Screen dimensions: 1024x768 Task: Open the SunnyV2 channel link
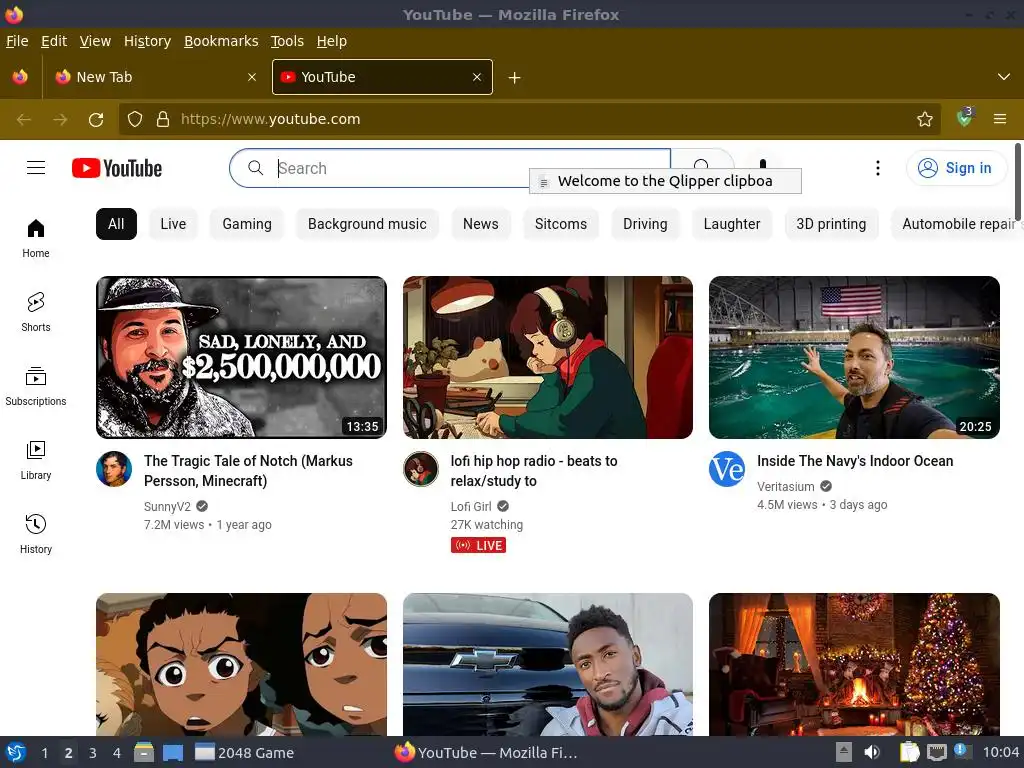pyautogui.click(x=167, y=507)
